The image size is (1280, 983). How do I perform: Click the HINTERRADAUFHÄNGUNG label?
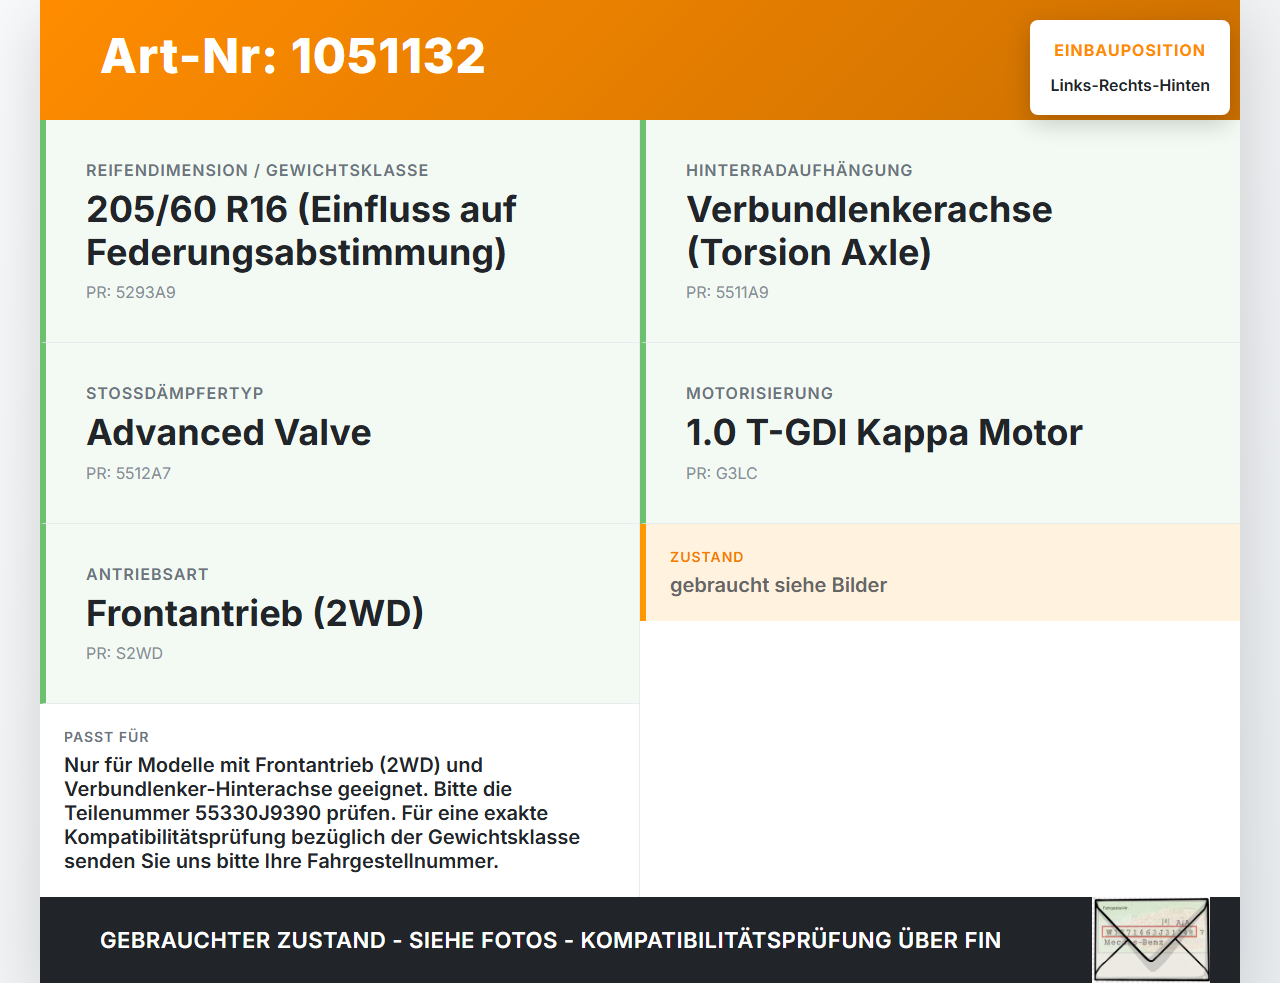[x=799, y=171]
